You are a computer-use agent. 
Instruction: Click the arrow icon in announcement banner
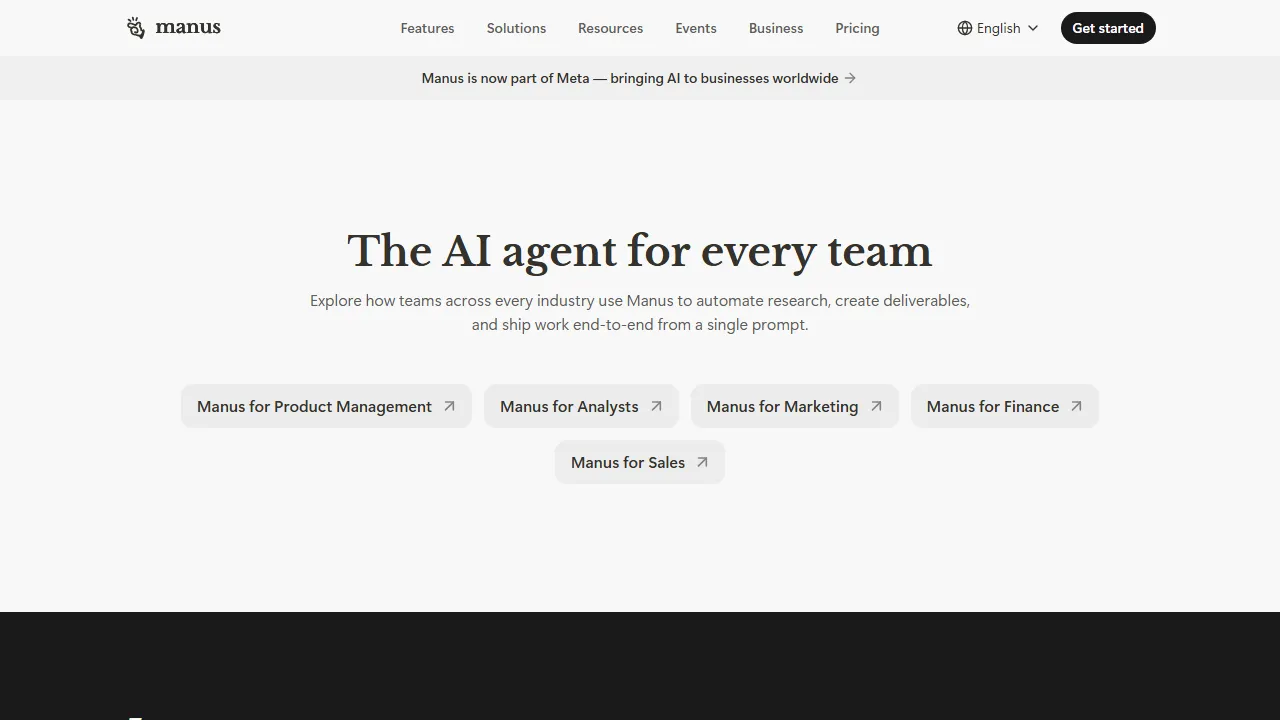(x=850, y=78)
